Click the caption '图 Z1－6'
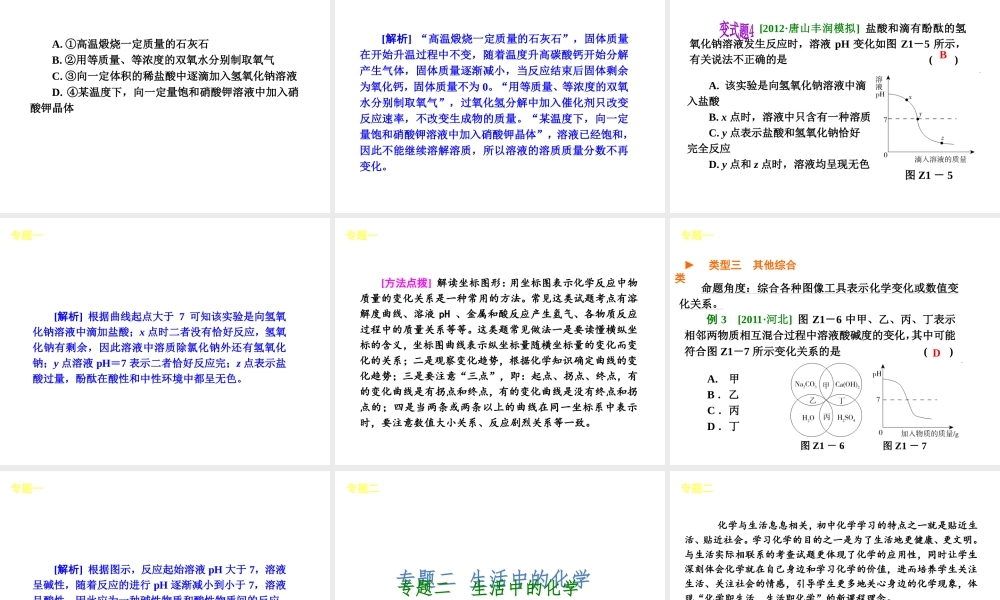 [822, 446]
